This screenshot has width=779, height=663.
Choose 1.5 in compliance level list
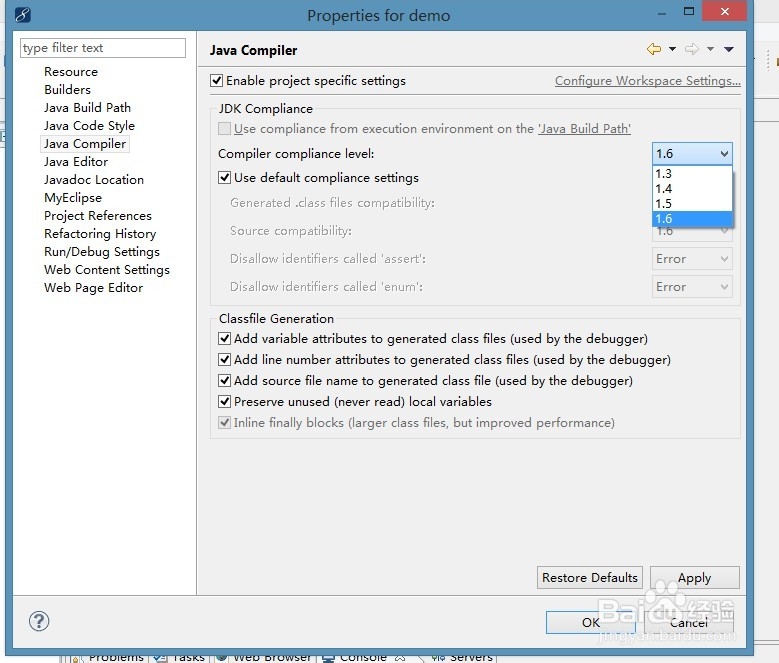pyautogui.click(x=692, y=204)
